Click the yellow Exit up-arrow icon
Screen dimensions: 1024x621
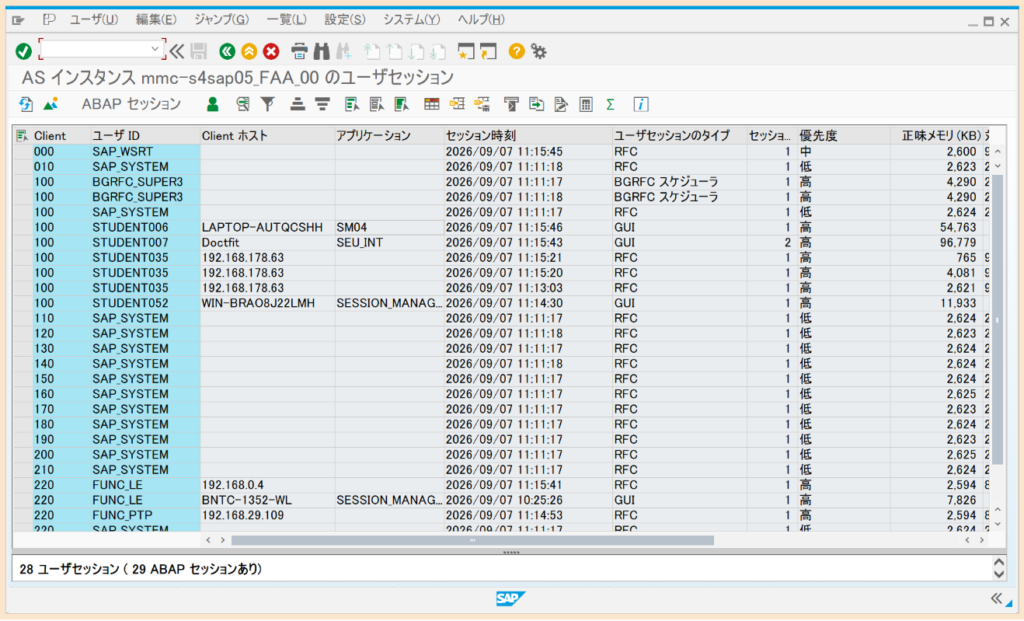click(249, 51)
